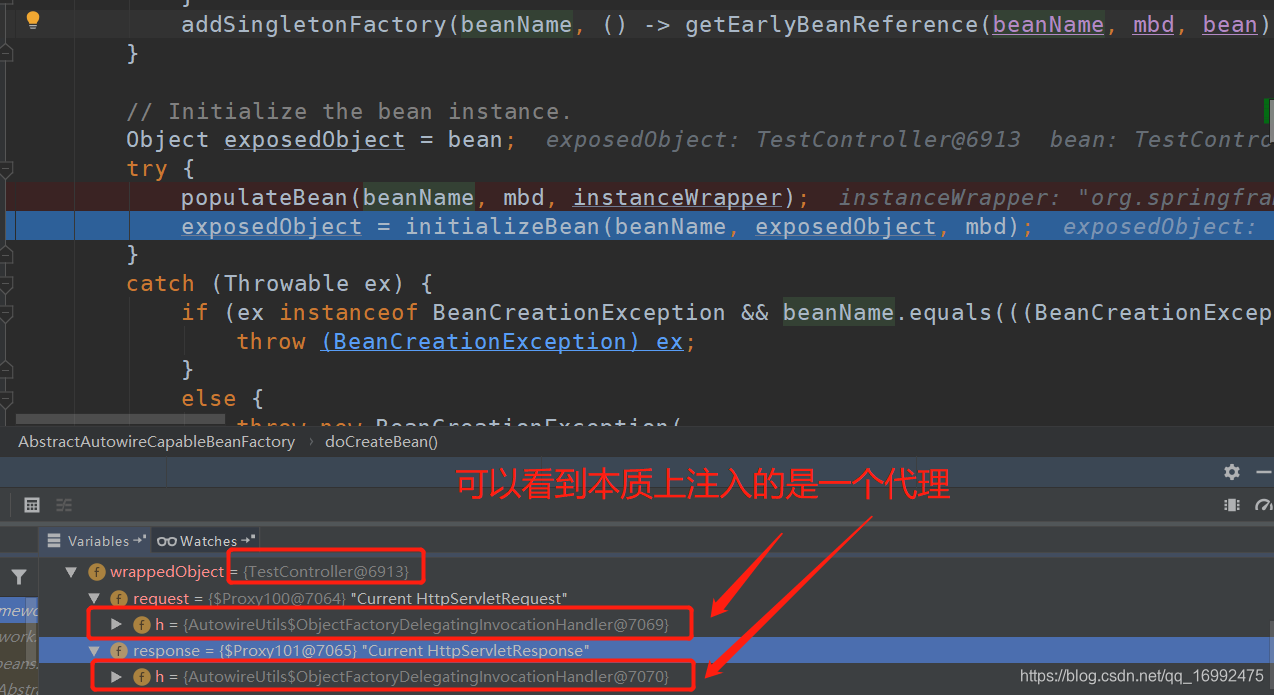This screenshot has width=1274, height=695.
Task: Click the Trace Current Stream Chain icon
Action: (64, 505)
